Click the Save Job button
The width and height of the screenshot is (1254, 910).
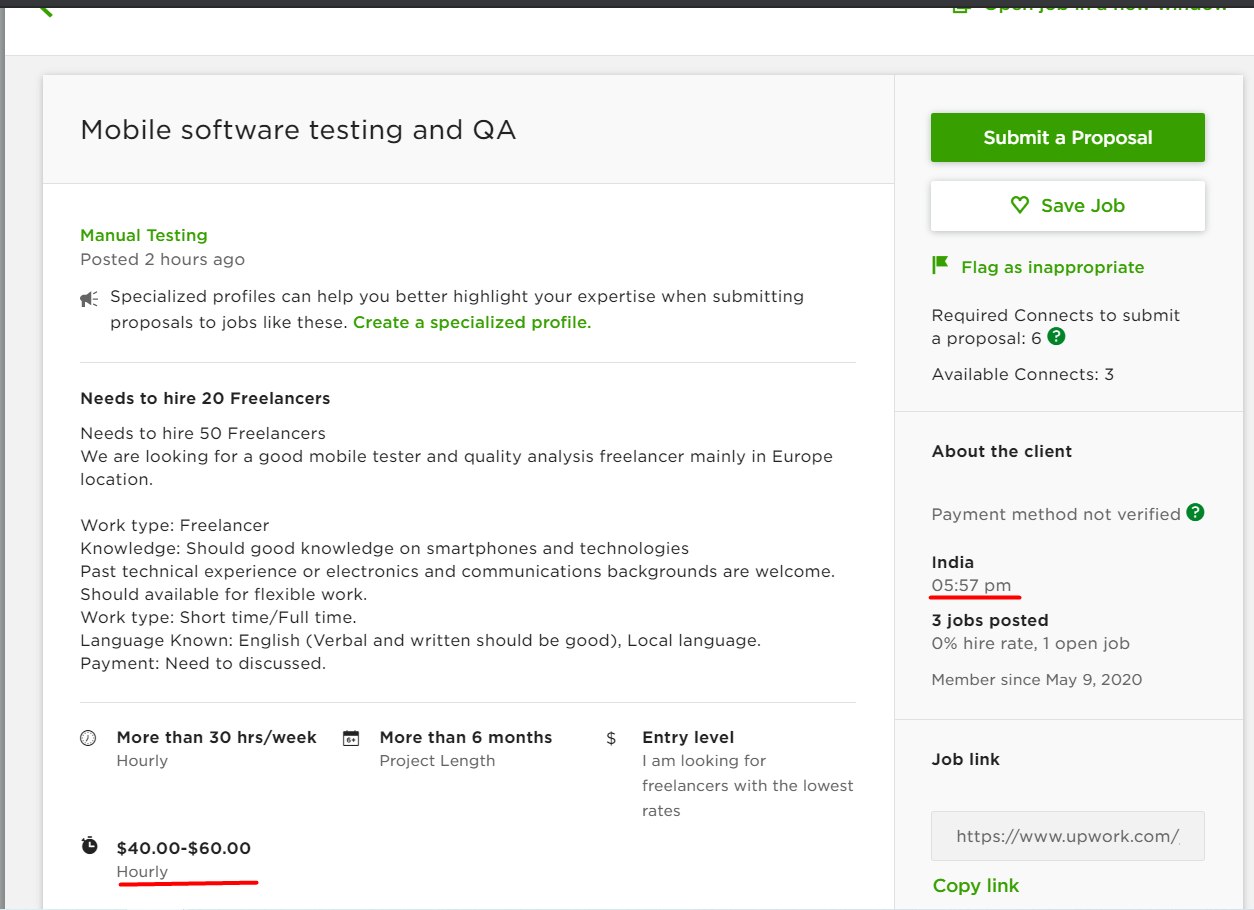1067,206
